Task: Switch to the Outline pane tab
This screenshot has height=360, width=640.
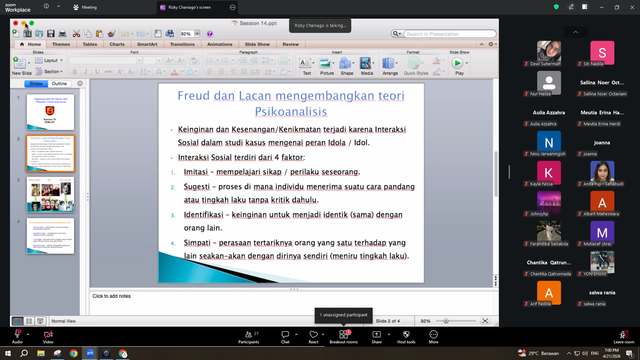Action: [x=59, y=84]
